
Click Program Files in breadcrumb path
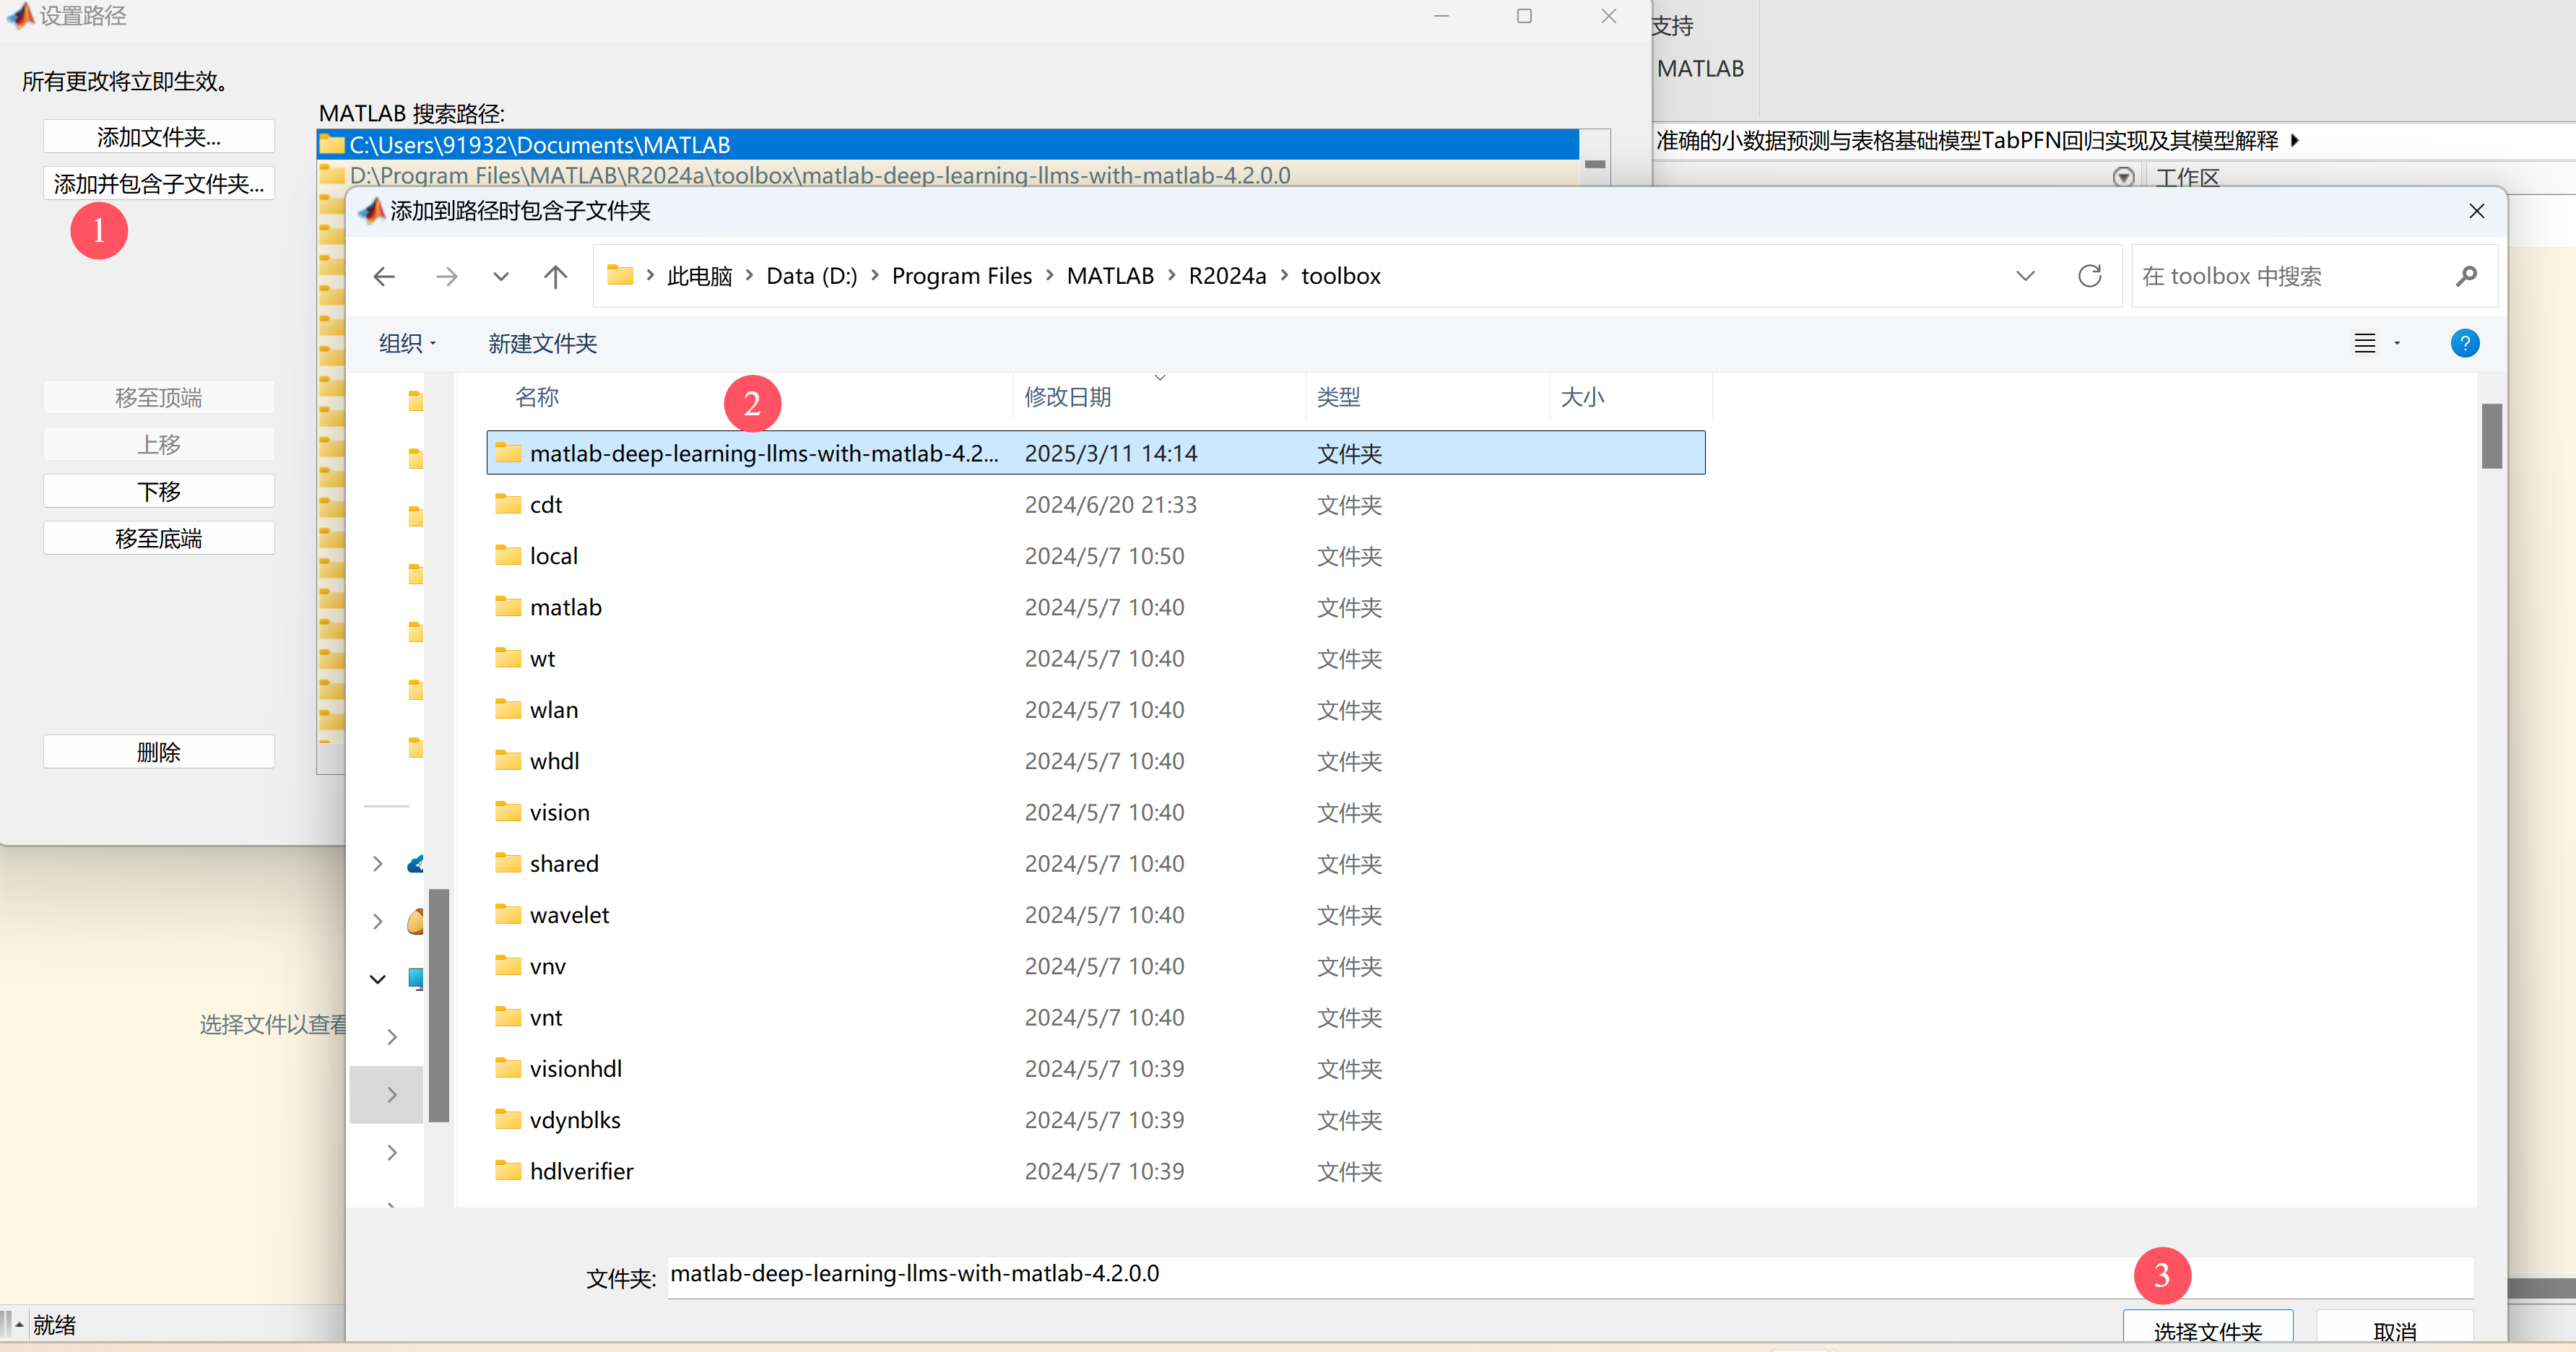click(961, 276)
